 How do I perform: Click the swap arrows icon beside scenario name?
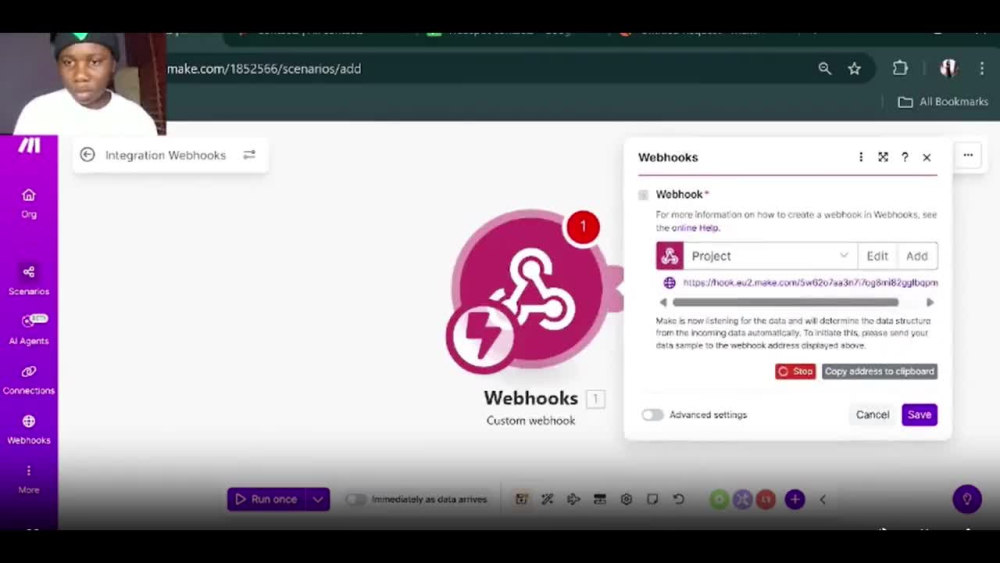pos(249,155)
